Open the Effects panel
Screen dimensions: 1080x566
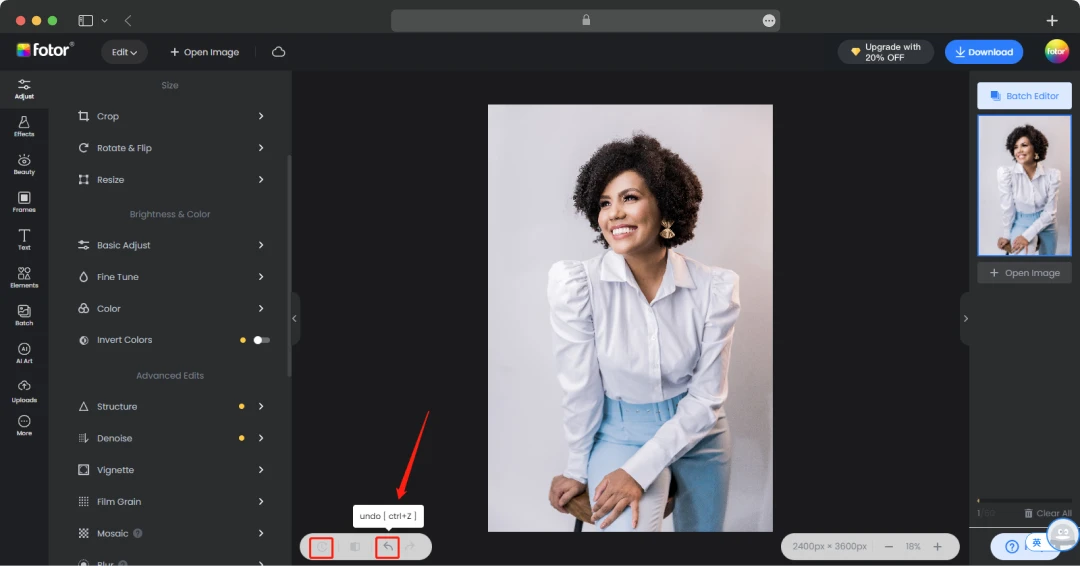click(24, 126)
